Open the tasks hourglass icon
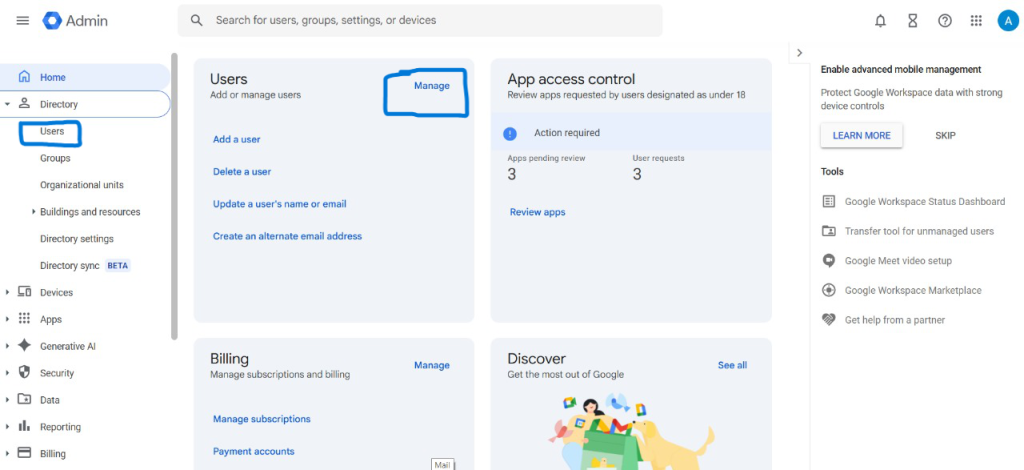 tap(912, 21)
